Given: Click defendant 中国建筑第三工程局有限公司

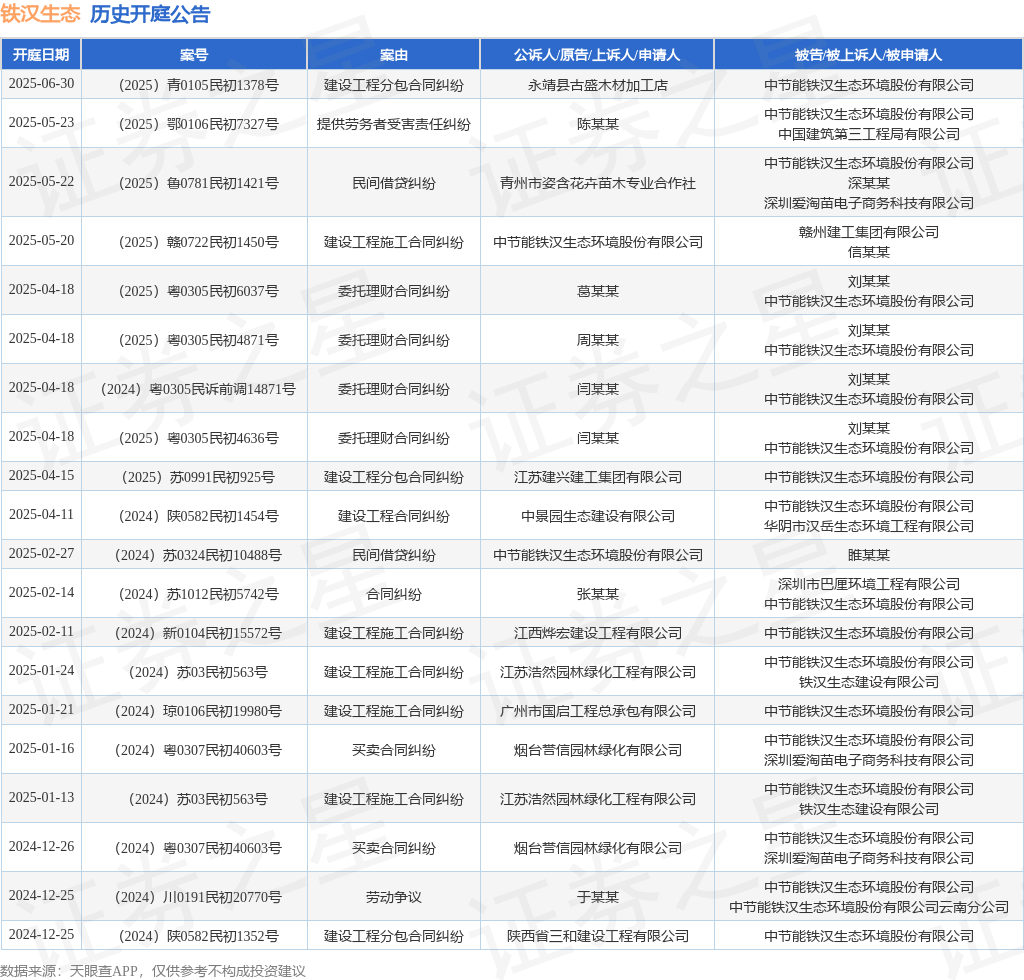Looking at the screenshot, I should click(869, 134).
